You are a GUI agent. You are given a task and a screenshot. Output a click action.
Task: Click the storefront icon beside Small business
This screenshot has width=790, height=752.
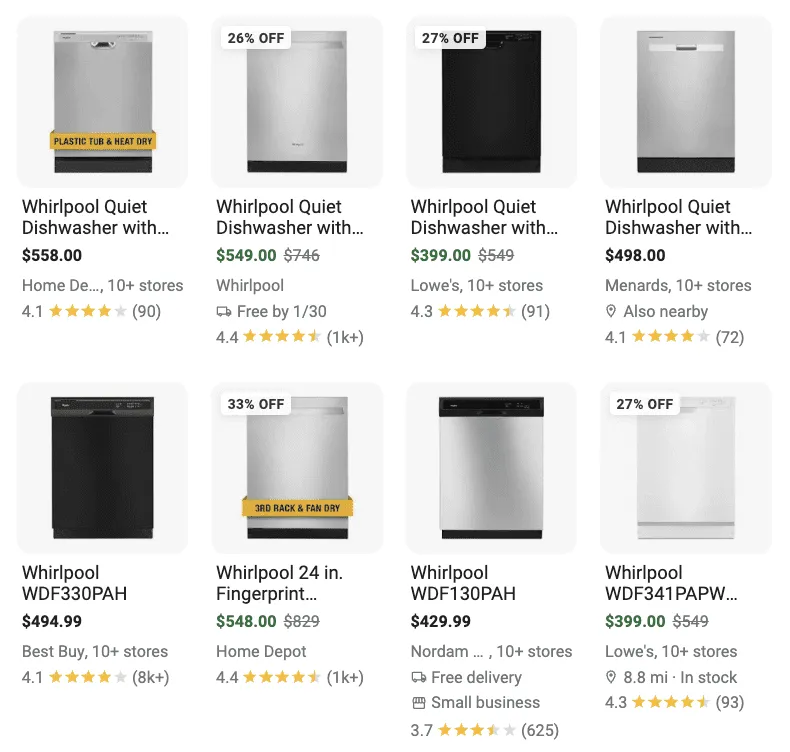pyautogui.click(x=419, y=703)
